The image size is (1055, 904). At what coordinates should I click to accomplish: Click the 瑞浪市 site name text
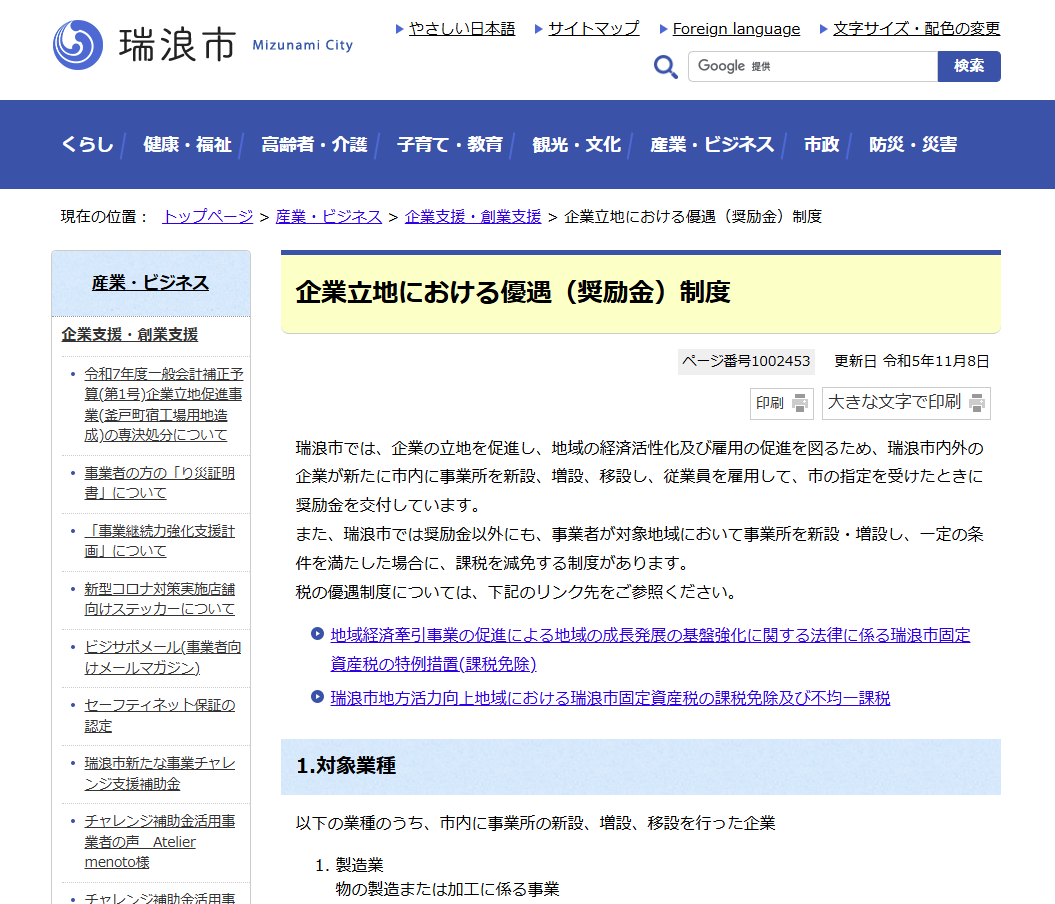[178, 45]
